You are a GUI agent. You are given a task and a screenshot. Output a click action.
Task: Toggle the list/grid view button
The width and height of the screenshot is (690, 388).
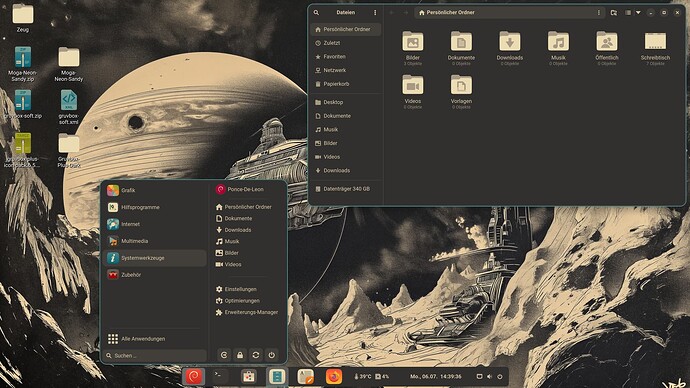point(628,13)
